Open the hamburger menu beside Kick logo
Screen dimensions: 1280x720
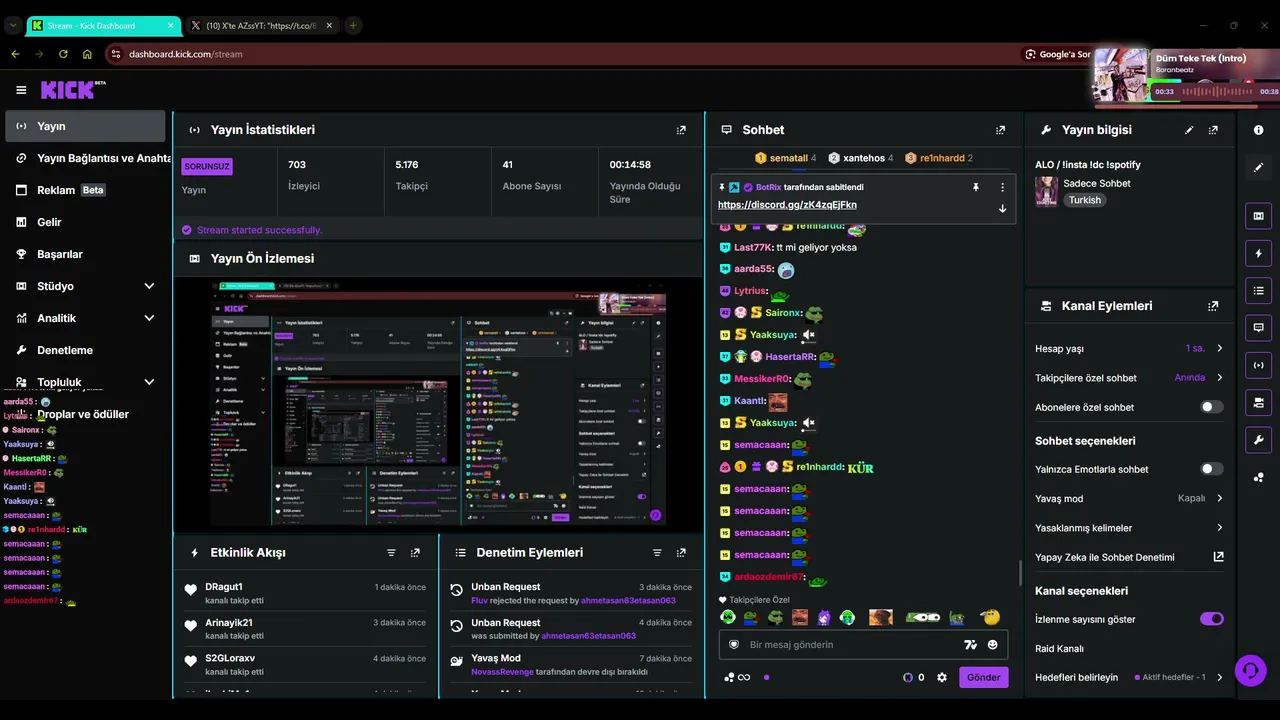click(21, 90)
